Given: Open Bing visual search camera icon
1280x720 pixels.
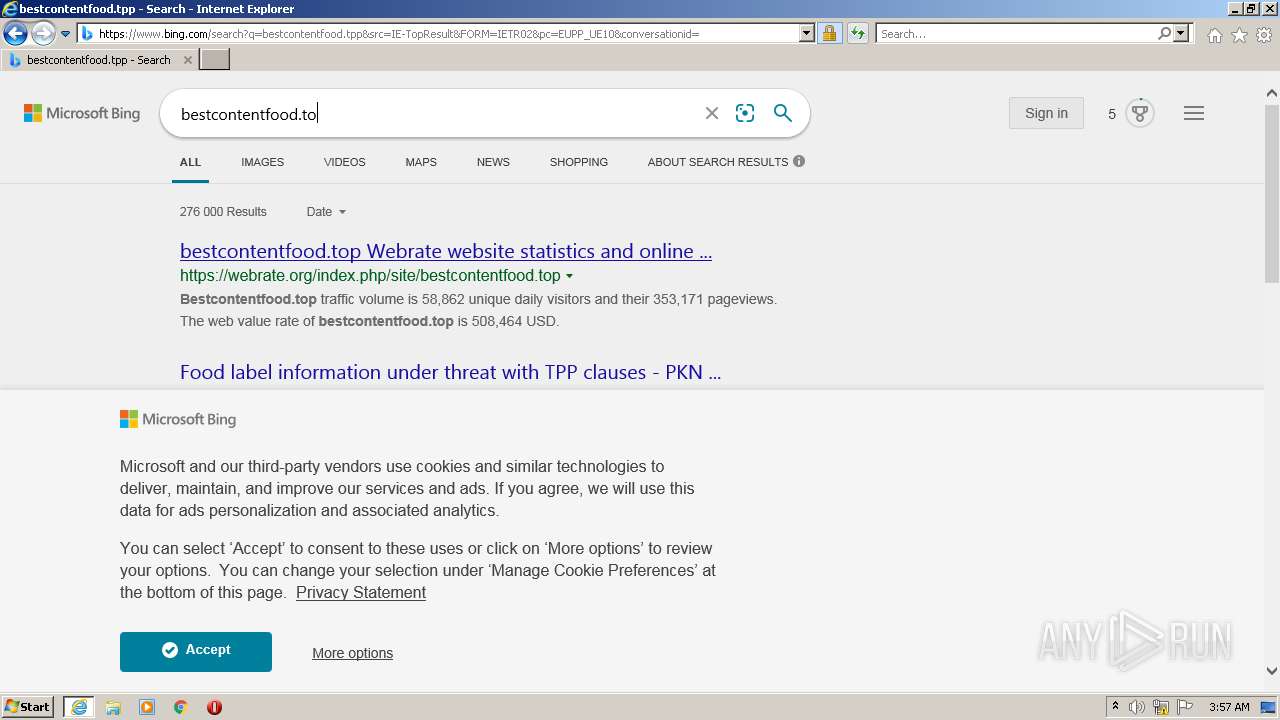Looking at the screenshot, I should (745, 114).
